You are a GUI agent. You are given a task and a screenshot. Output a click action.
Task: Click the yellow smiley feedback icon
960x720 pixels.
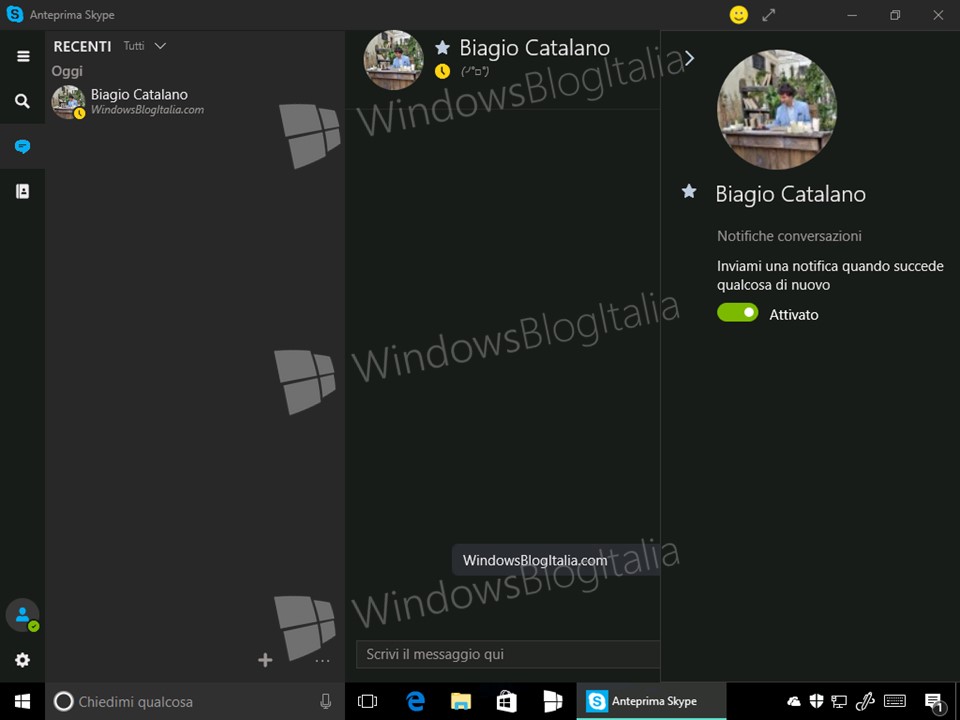(x=739, y=15)
